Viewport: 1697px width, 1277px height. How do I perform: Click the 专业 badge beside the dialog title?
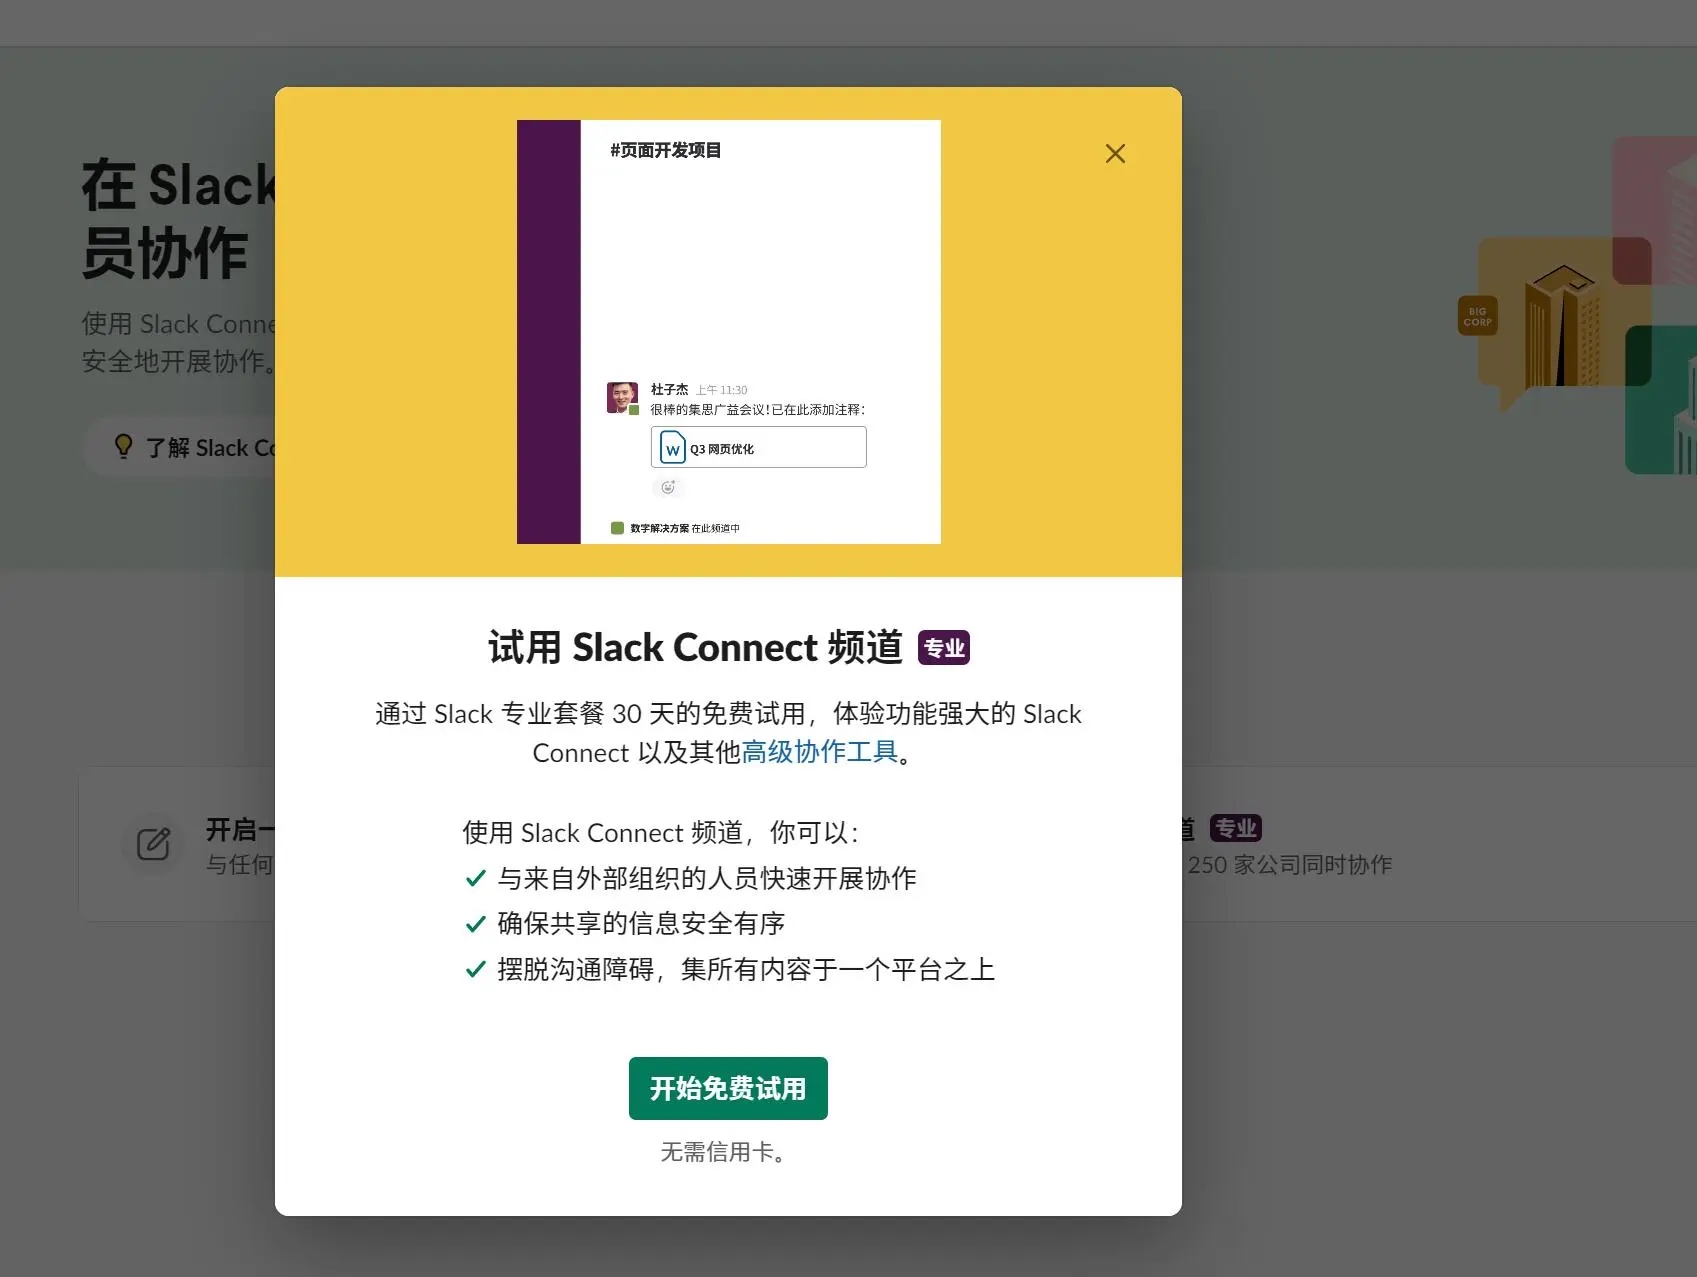click(x=944, y=648)
